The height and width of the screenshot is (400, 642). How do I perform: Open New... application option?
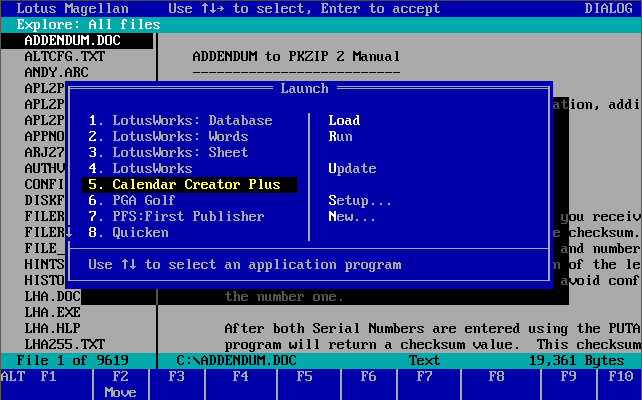(x=352, y=217)
